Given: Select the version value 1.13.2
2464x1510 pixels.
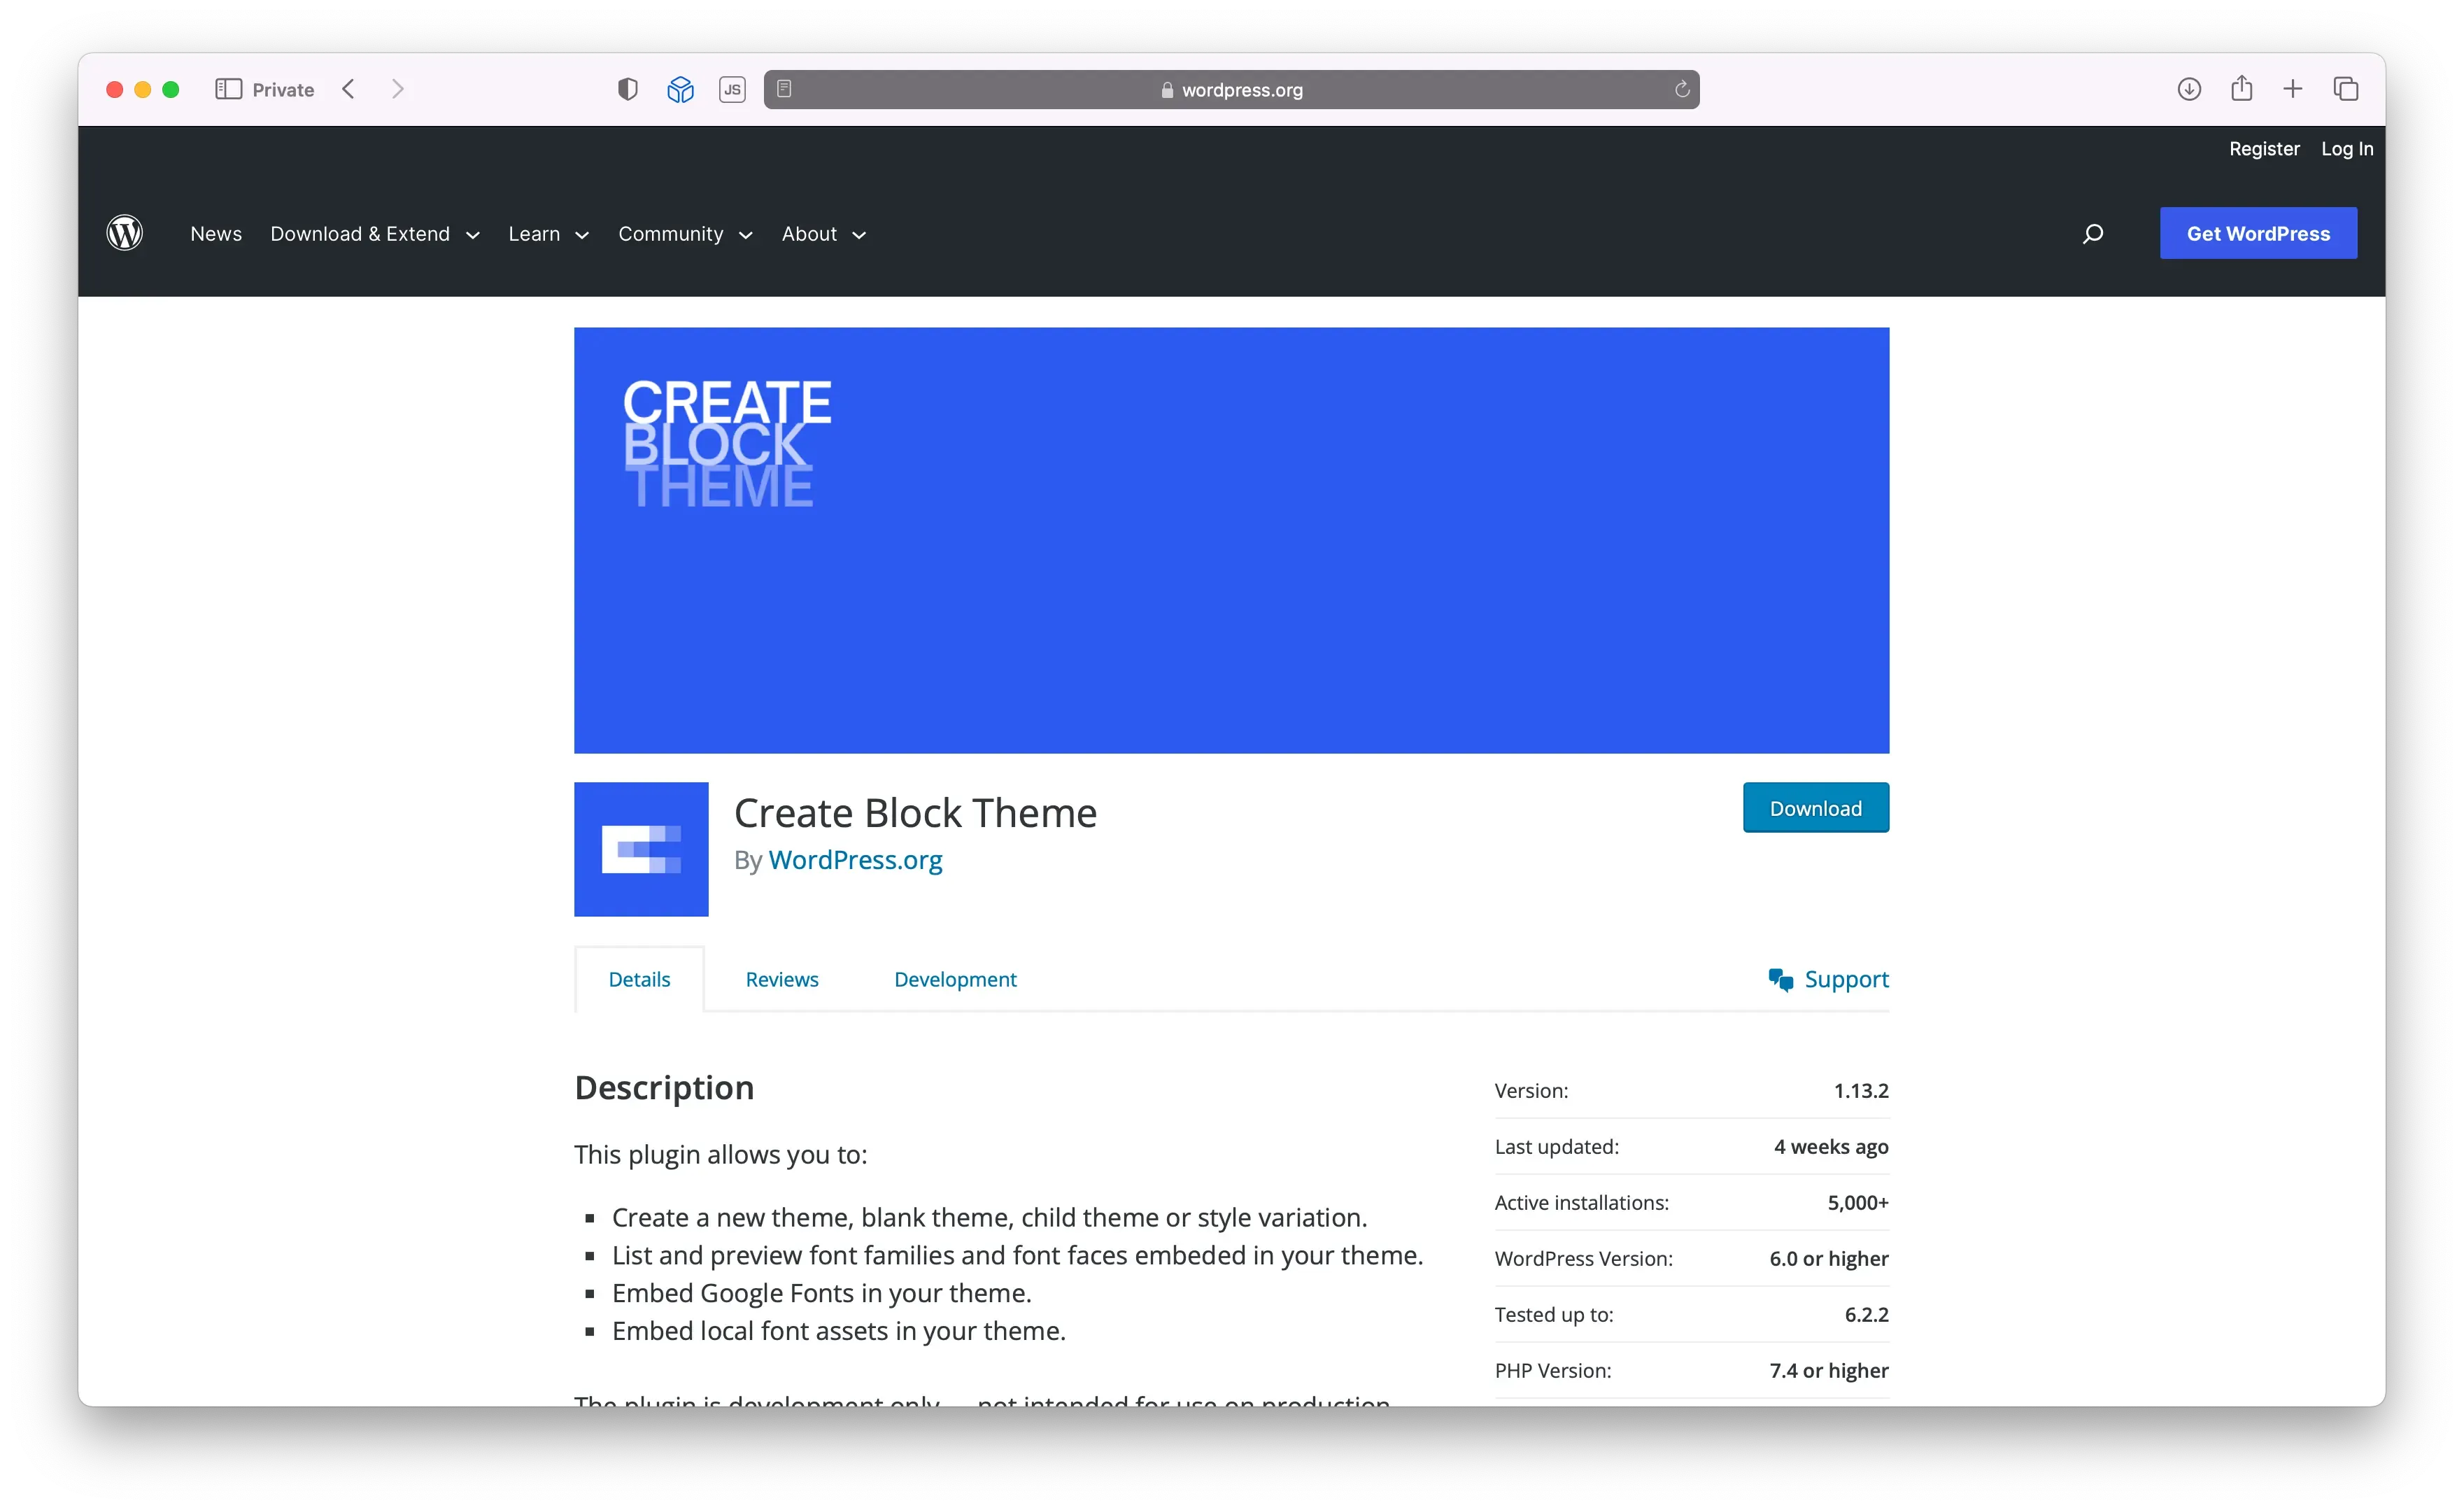Looking at the screenshot, I should coord(1861,1090).
